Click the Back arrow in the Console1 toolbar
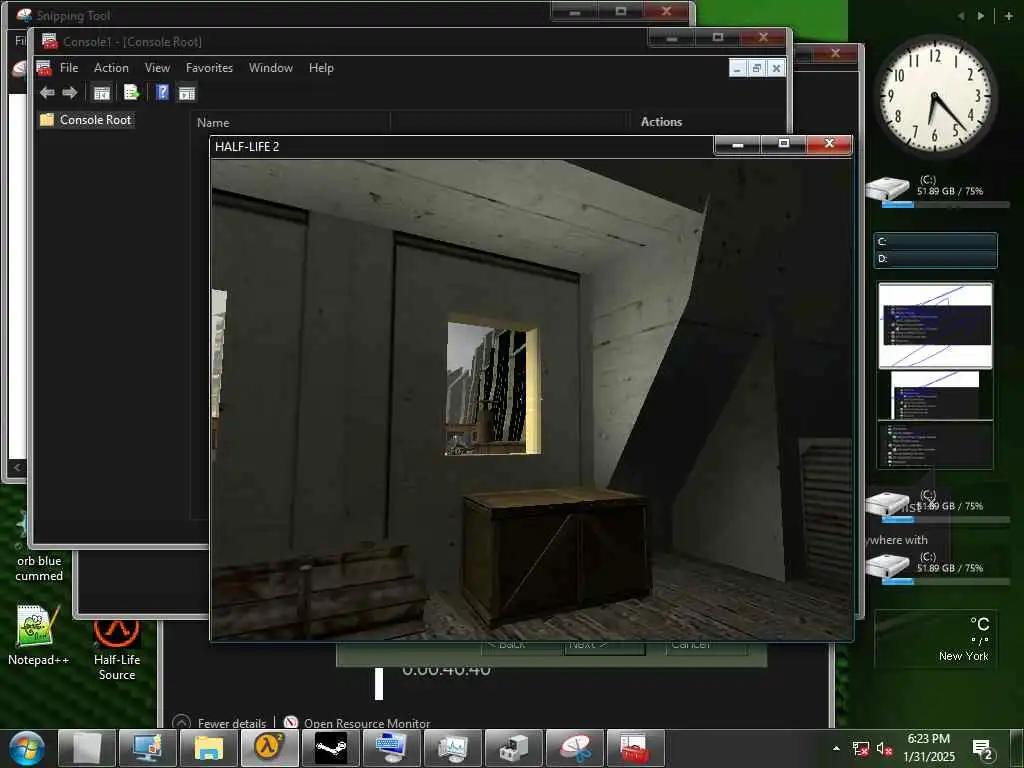The height and width of the screenshot is (768, 1024). coord(47,93)
